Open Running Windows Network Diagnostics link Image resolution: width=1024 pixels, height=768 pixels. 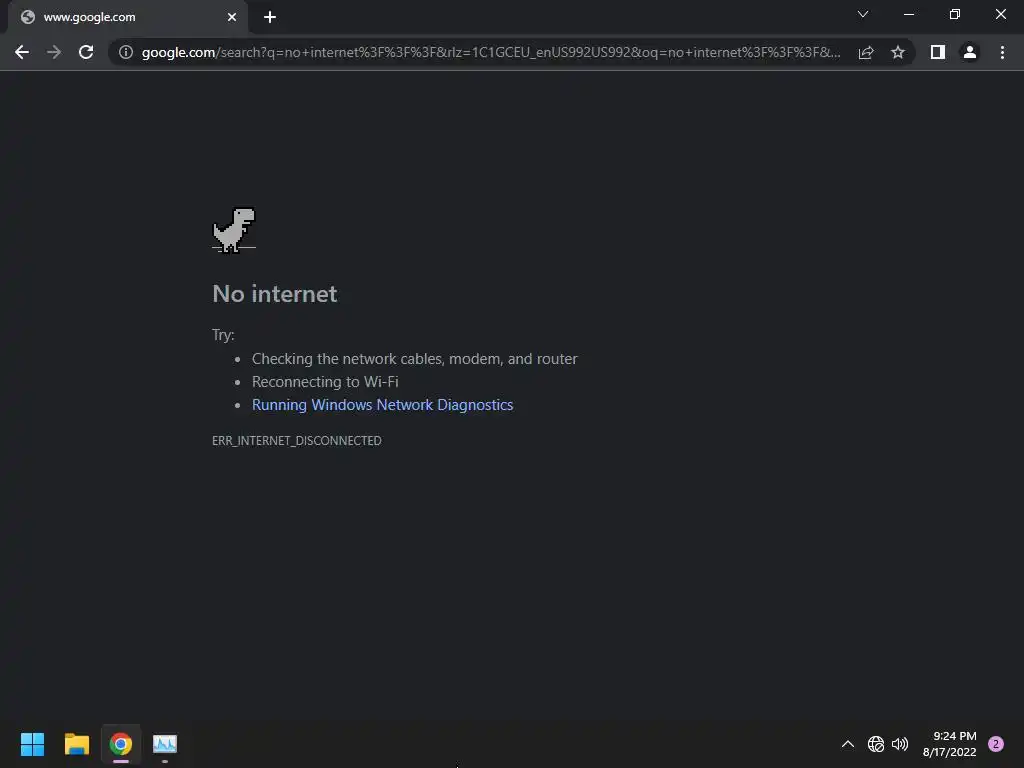[383, 405]
